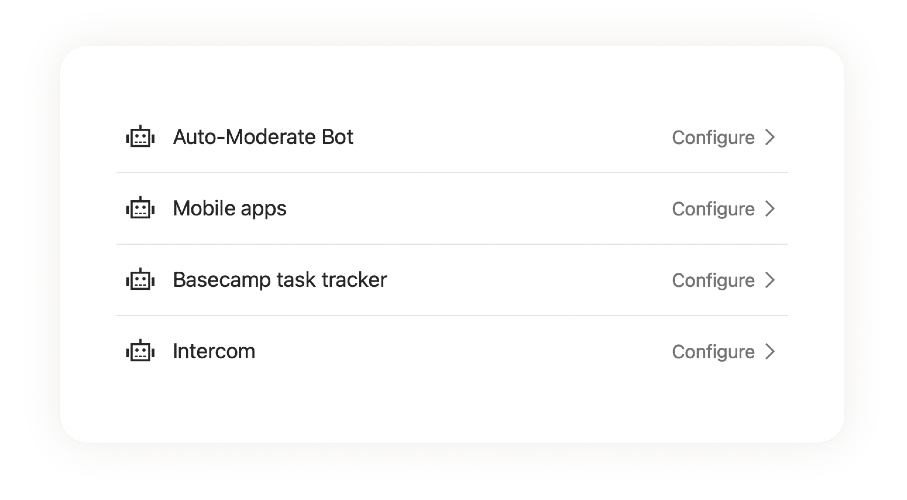907x500 pixels.
Task: Click empty middle area of Basecamp row
Action: pyautogui.click(x=530, y=280)
